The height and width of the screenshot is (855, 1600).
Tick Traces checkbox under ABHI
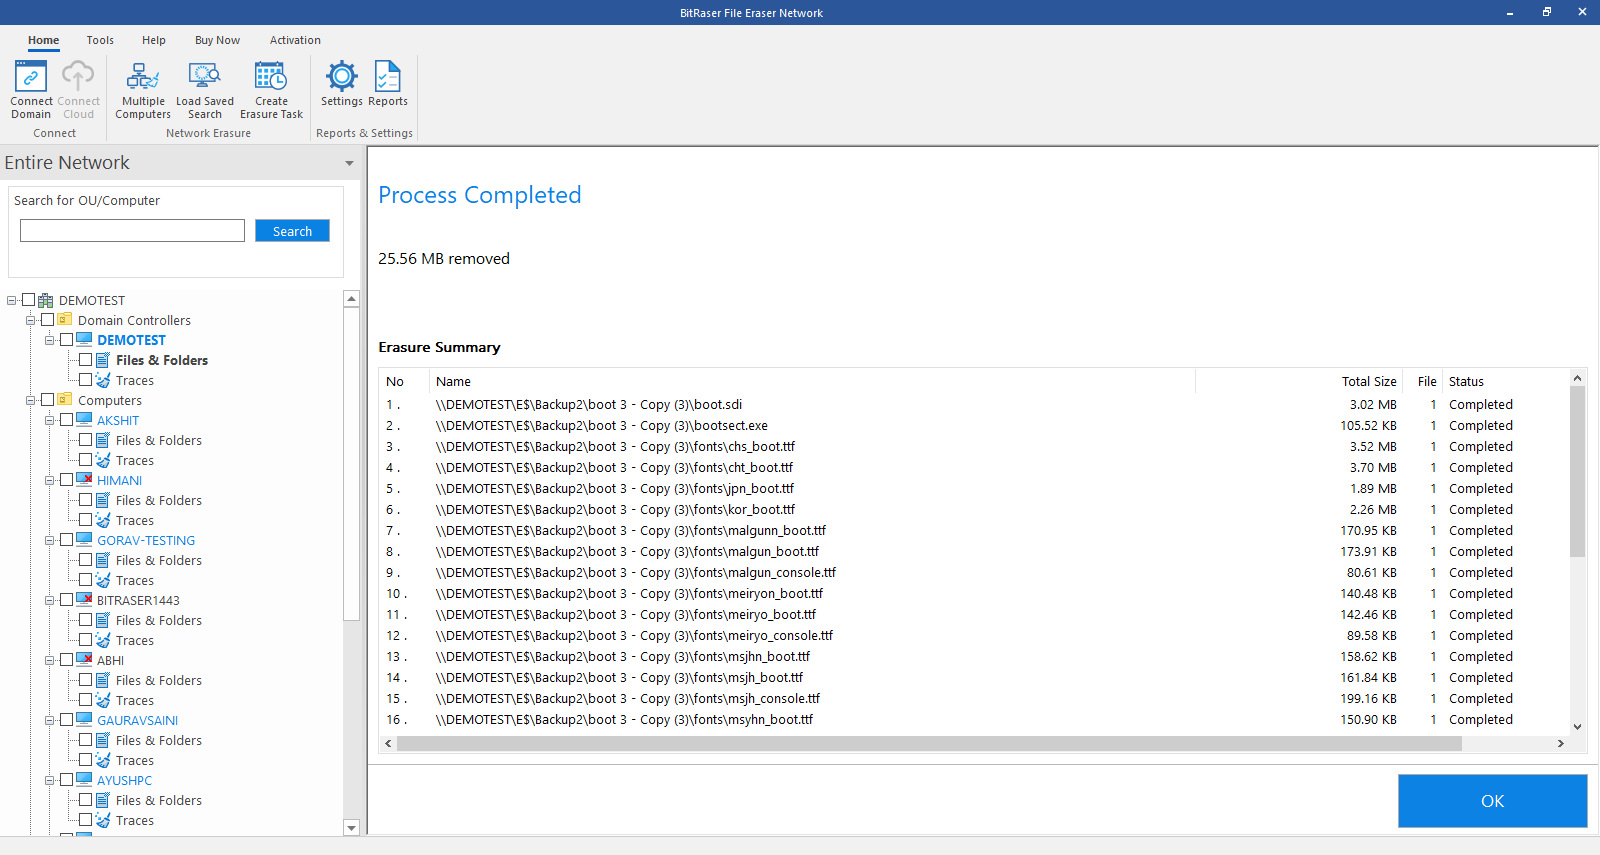pos(85,700)
